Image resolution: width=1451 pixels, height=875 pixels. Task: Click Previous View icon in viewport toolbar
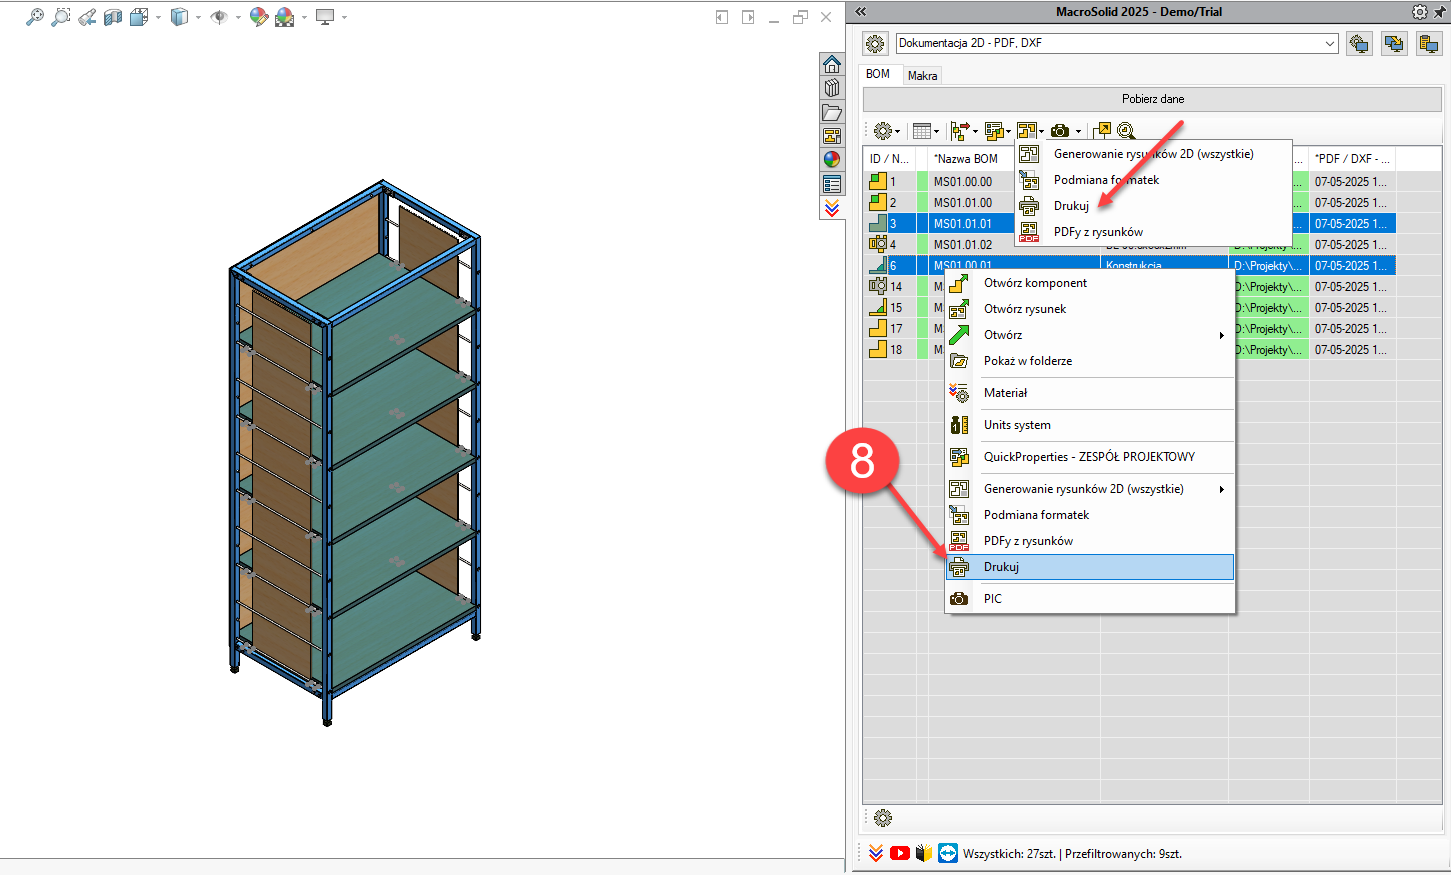(87, 17)
